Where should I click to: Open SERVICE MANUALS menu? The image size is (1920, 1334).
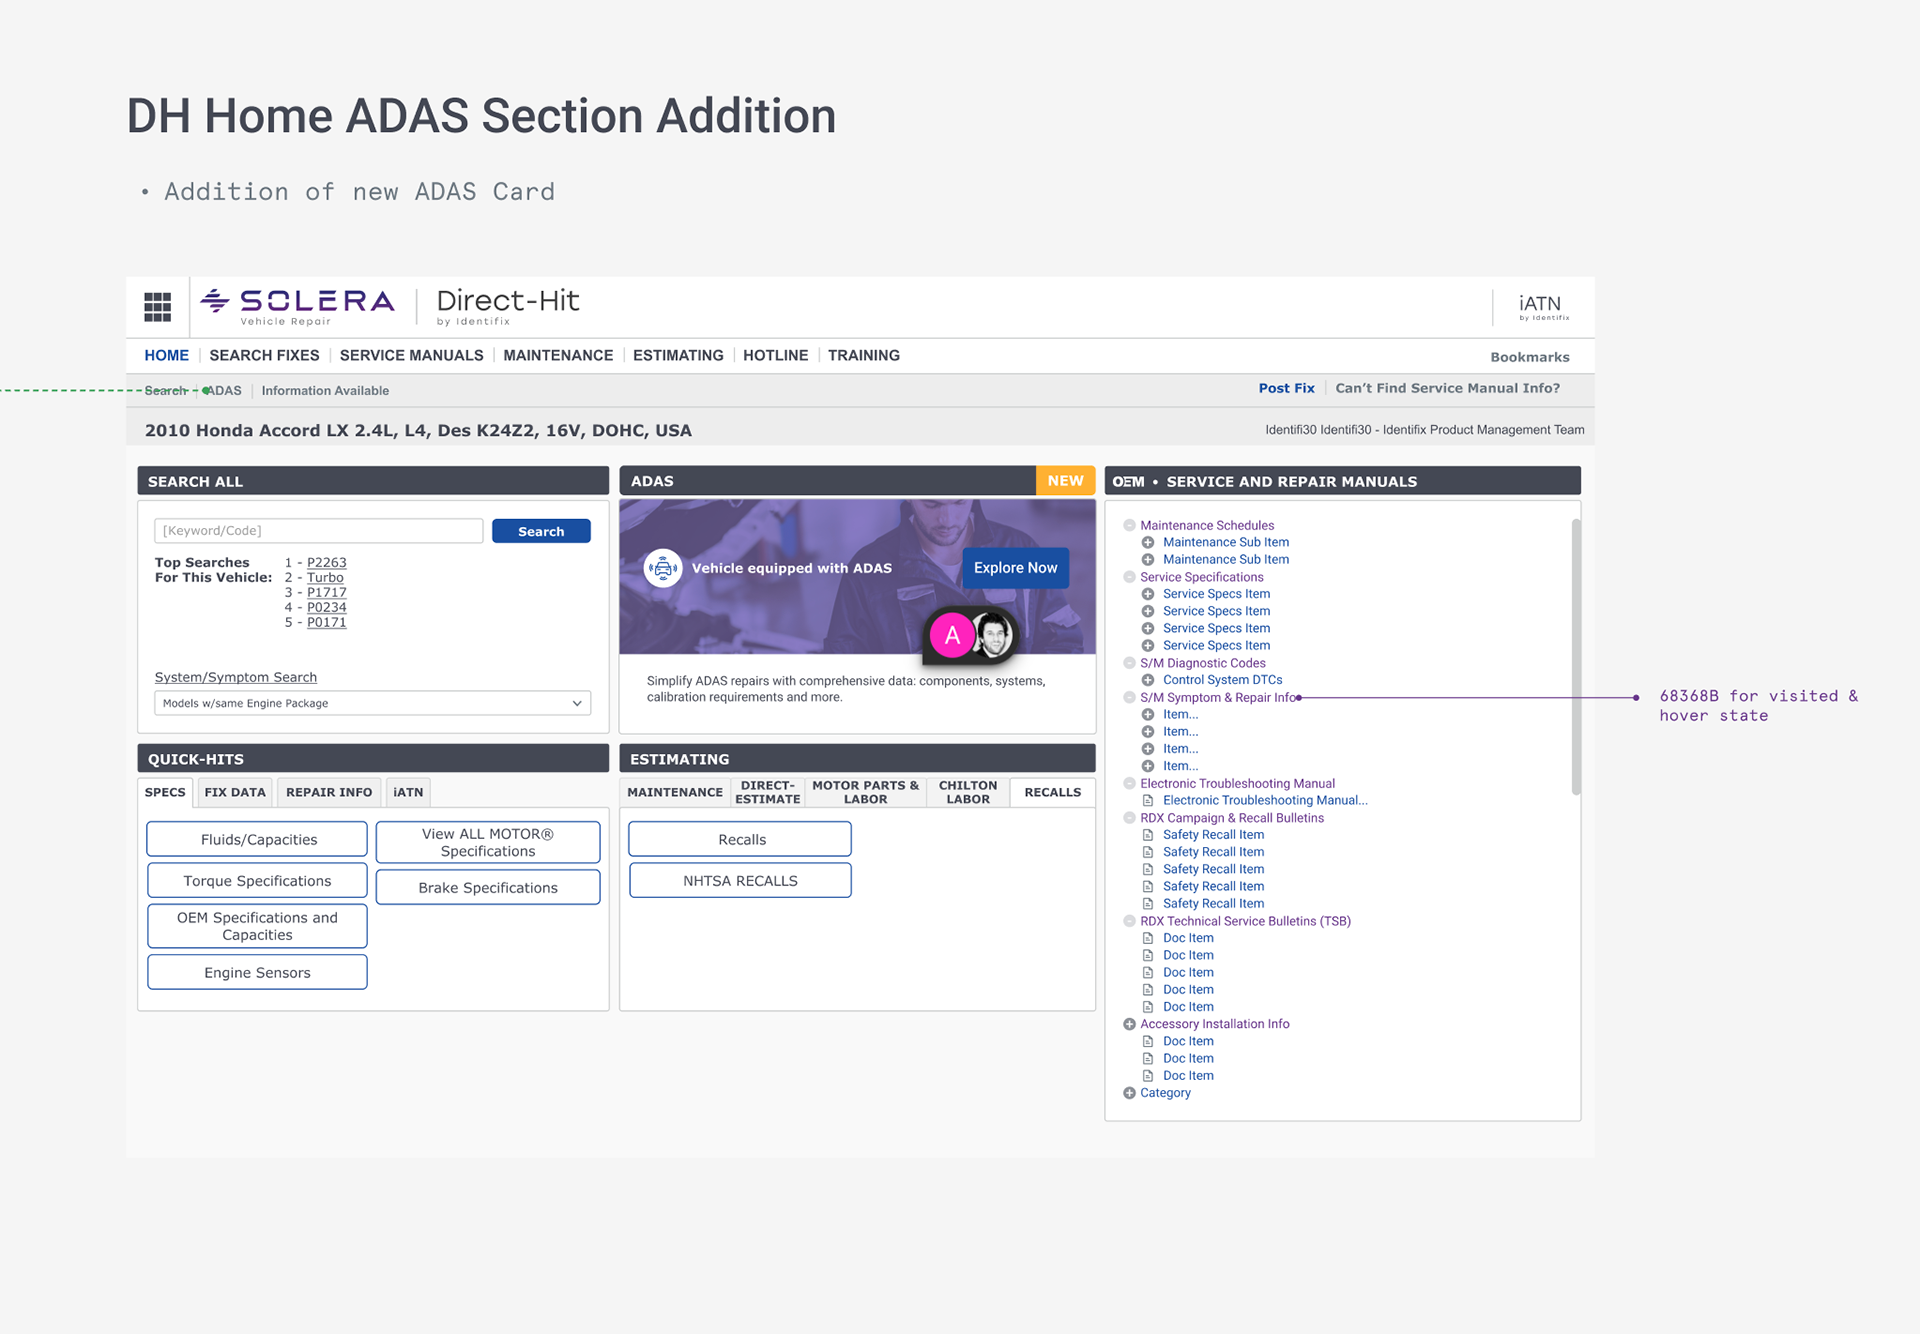coord(411,356)
